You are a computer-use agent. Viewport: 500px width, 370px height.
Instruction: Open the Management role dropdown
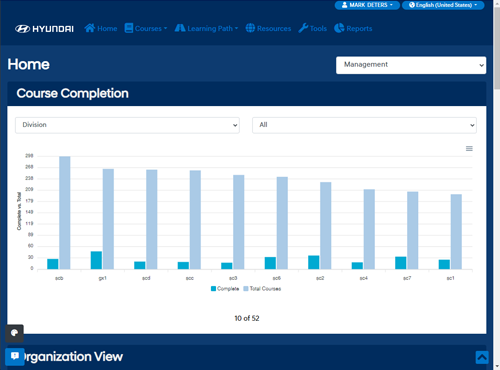pyautogui.click(x=411, y=65)
